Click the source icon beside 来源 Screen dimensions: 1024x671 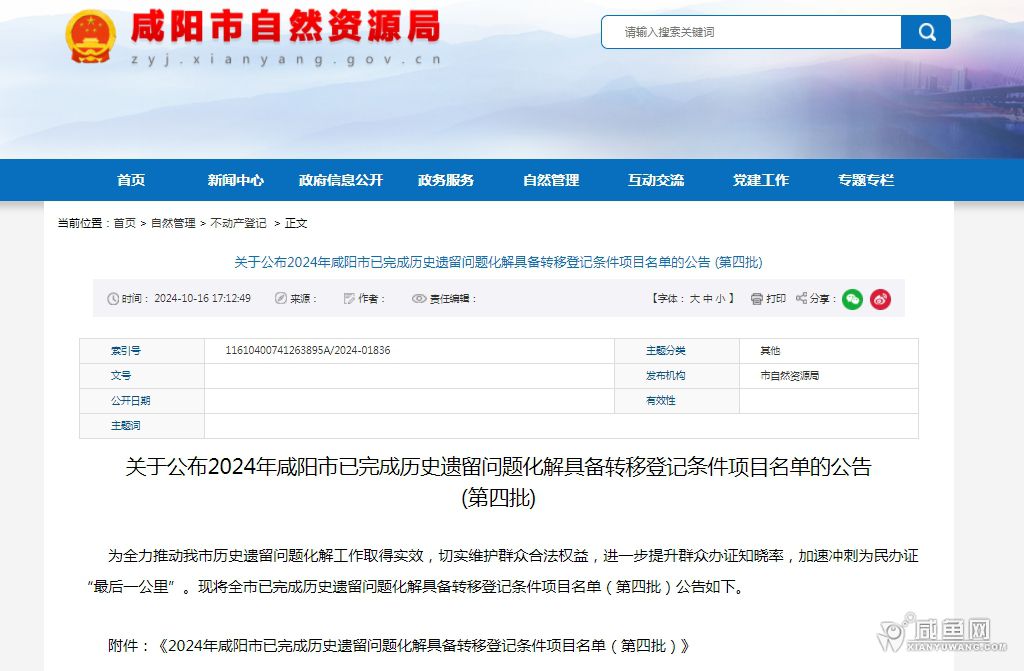coord(281,298)
